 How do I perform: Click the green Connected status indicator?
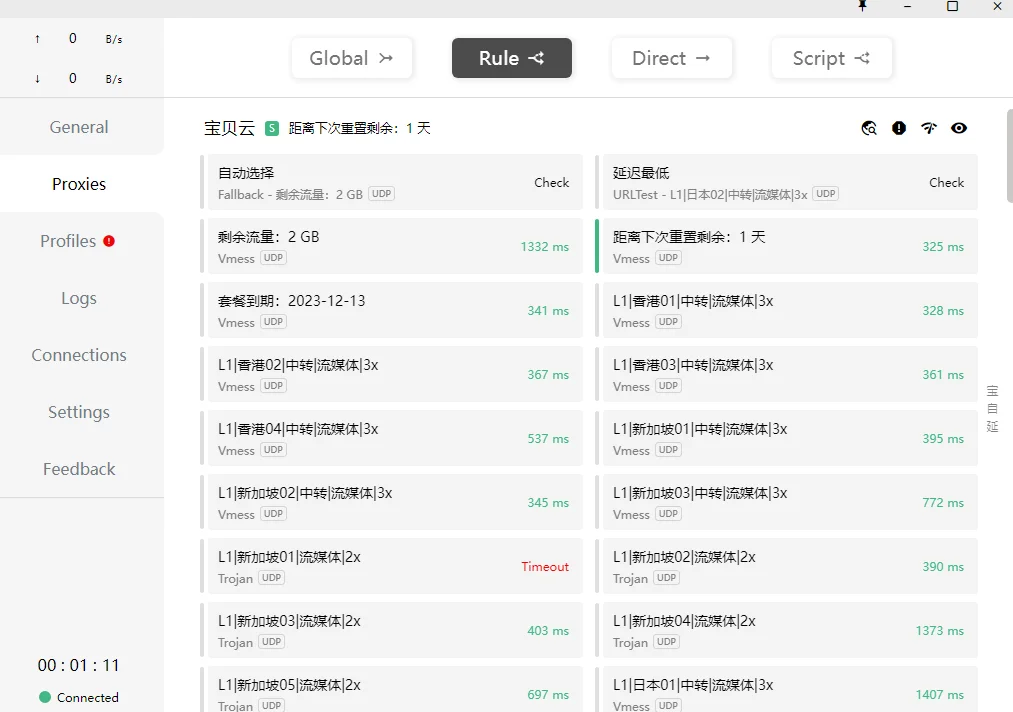click(45, 697)
